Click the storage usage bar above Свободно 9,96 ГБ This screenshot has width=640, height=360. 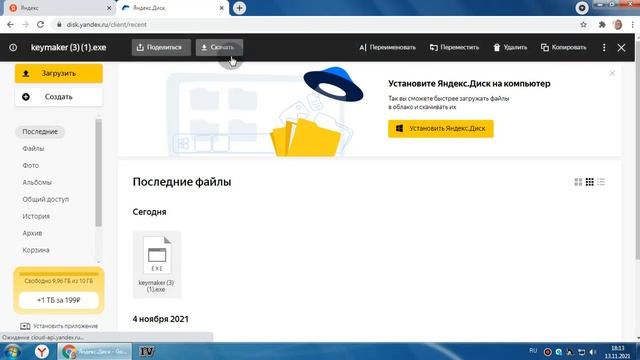[59, 274]
